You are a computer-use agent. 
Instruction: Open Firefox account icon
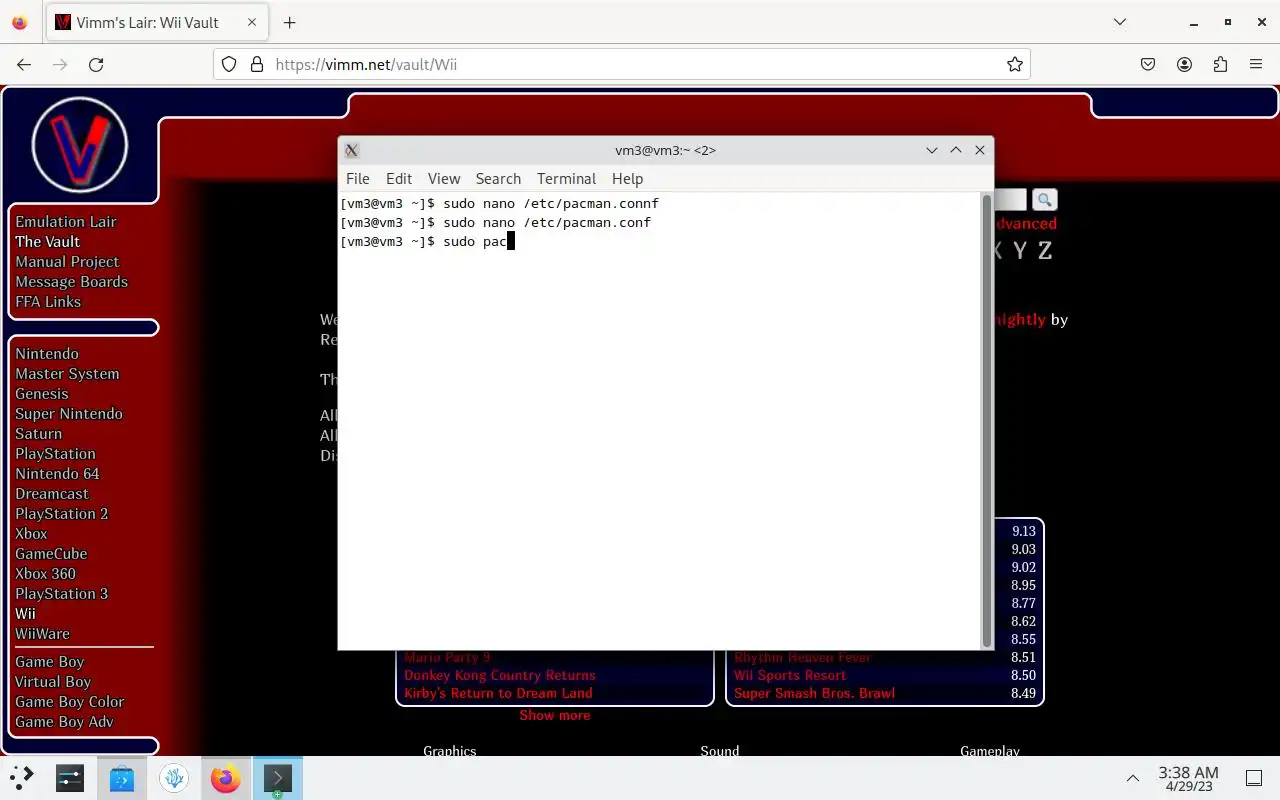[x=1184, y=64]
